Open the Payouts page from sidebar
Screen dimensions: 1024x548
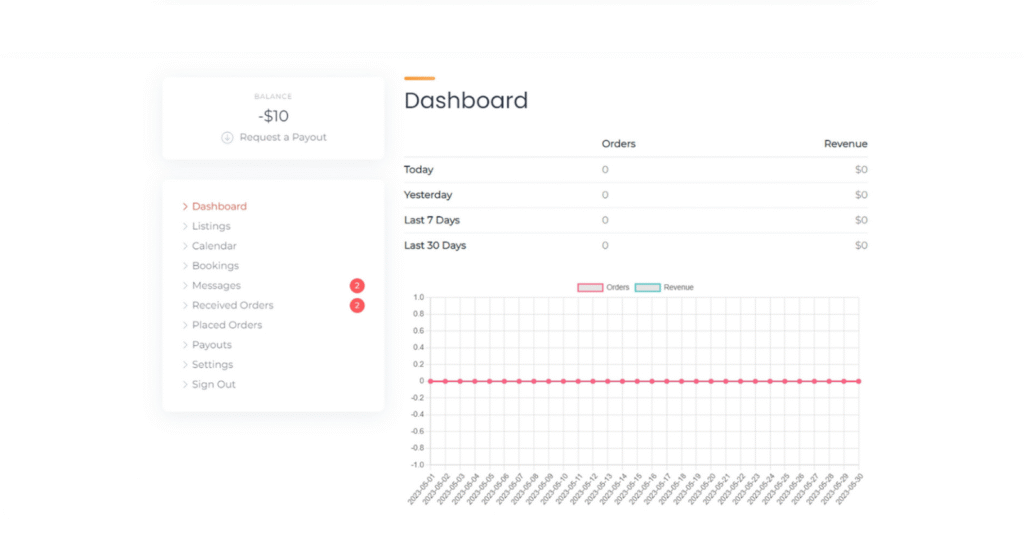point(211,345)
